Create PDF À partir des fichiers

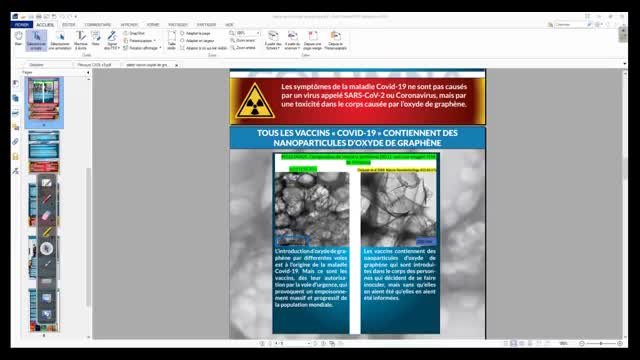tap(273, 40)
